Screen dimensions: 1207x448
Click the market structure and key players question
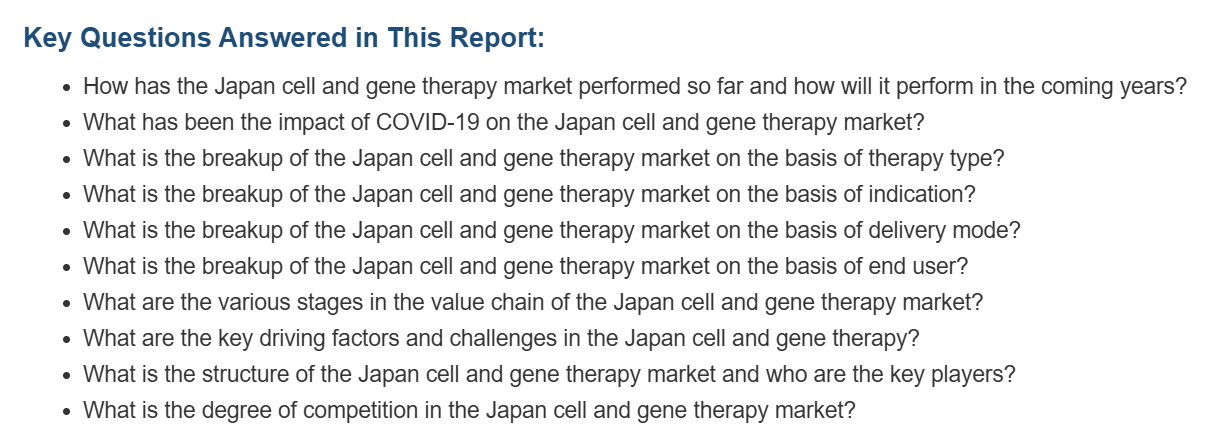[549, 374]
